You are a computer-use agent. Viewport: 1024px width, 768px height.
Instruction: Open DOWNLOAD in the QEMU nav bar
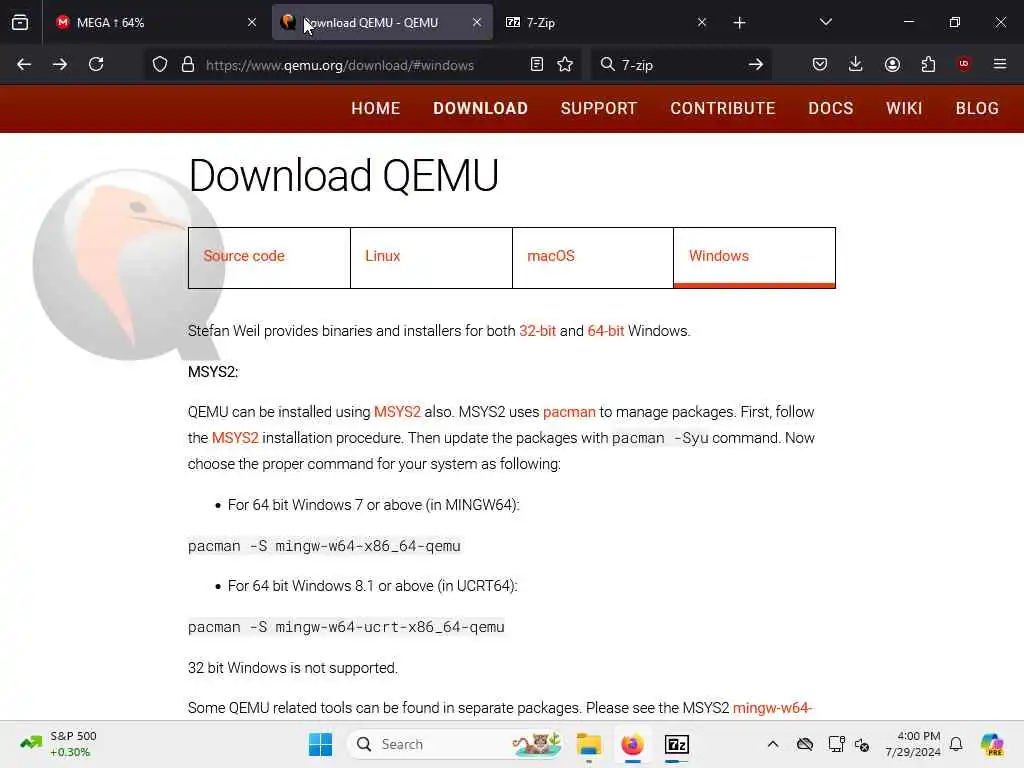pyautogui.click(x=481, y=108)
